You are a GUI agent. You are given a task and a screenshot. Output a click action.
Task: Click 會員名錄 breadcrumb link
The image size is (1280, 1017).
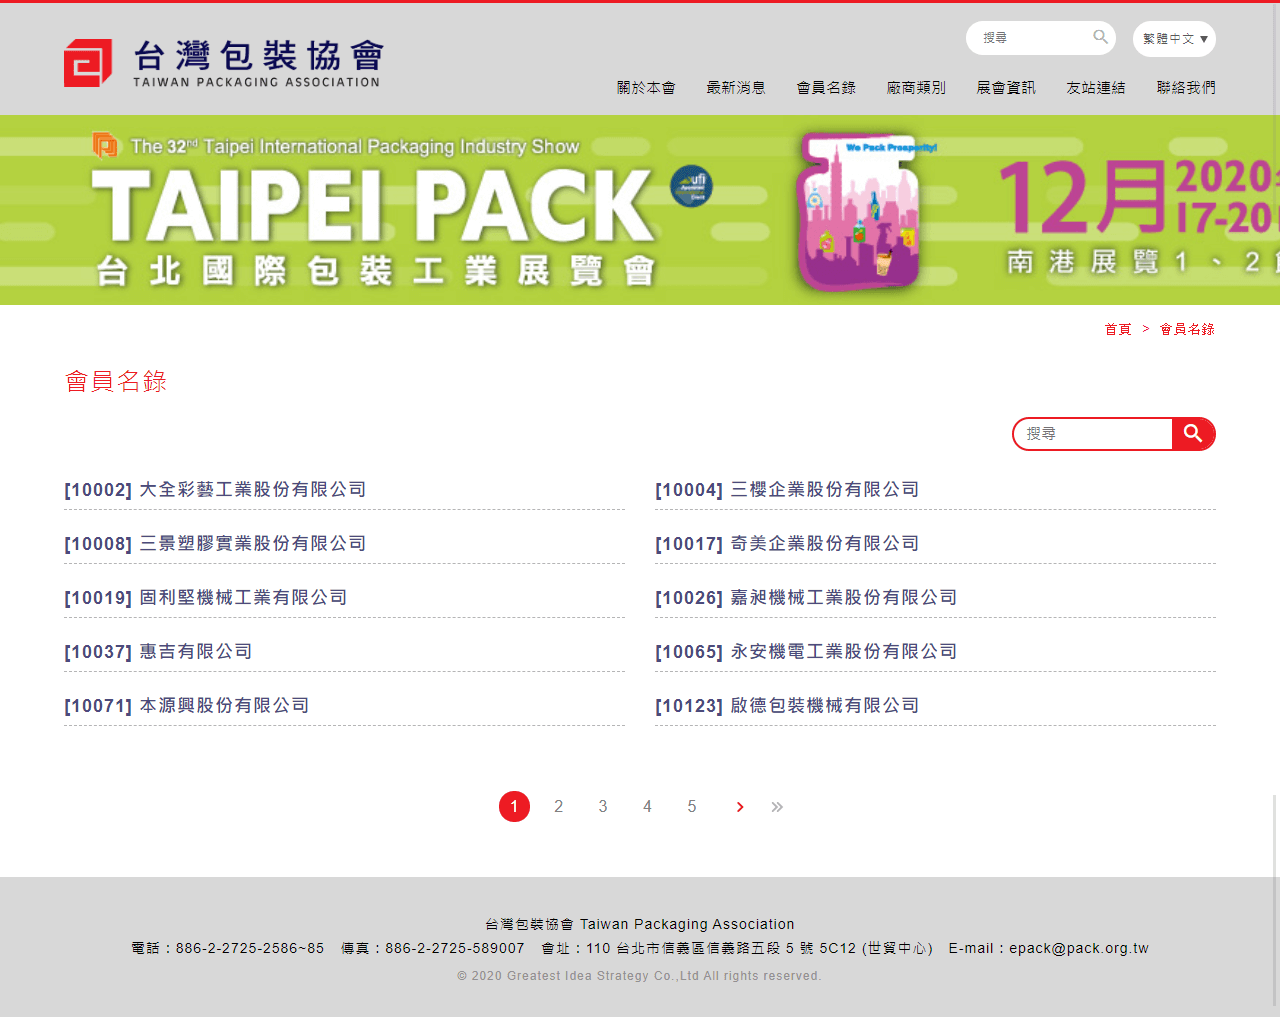pyautogui.click(x=1187, y=329)
